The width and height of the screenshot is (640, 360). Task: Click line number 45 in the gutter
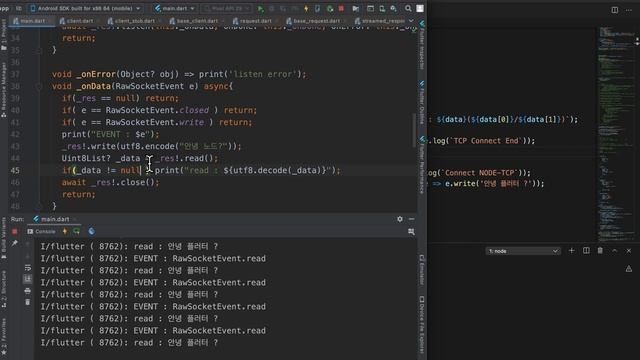15,171
